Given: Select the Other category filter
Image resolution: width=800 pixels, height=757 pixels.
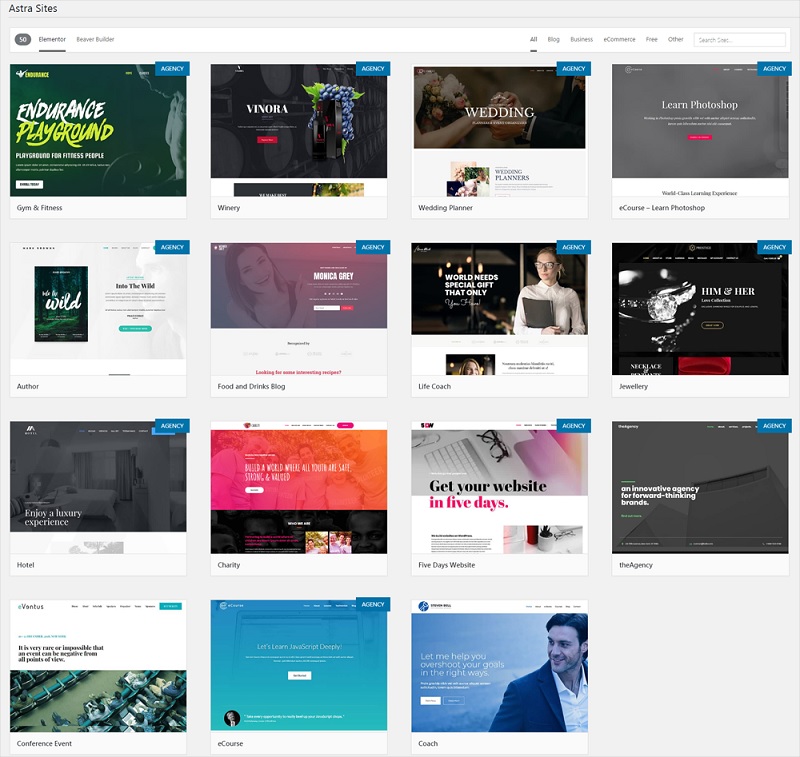Looking at the screenshot, I should click(x=676, y=40).
